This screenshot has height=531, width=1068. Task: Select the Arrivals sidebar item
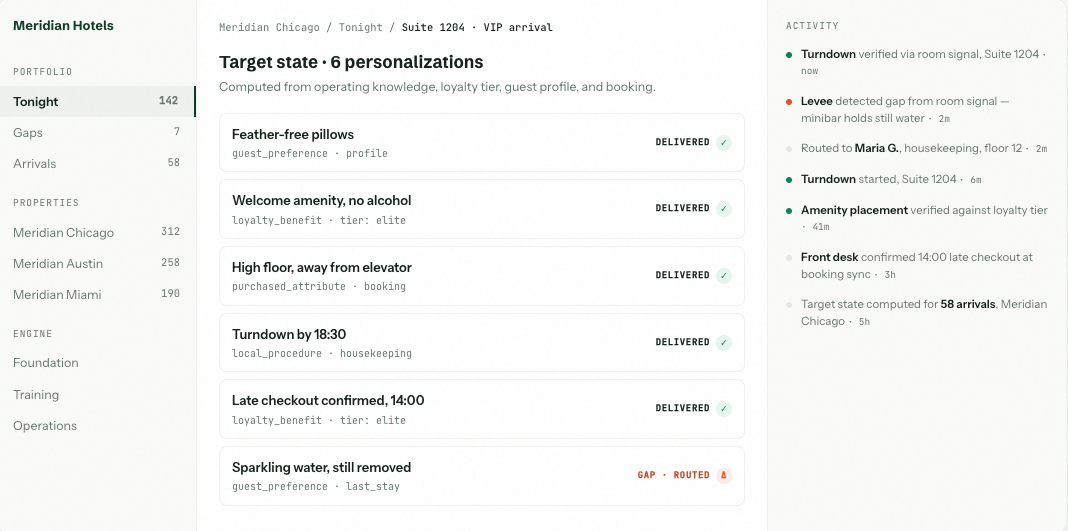click(97, 163)
